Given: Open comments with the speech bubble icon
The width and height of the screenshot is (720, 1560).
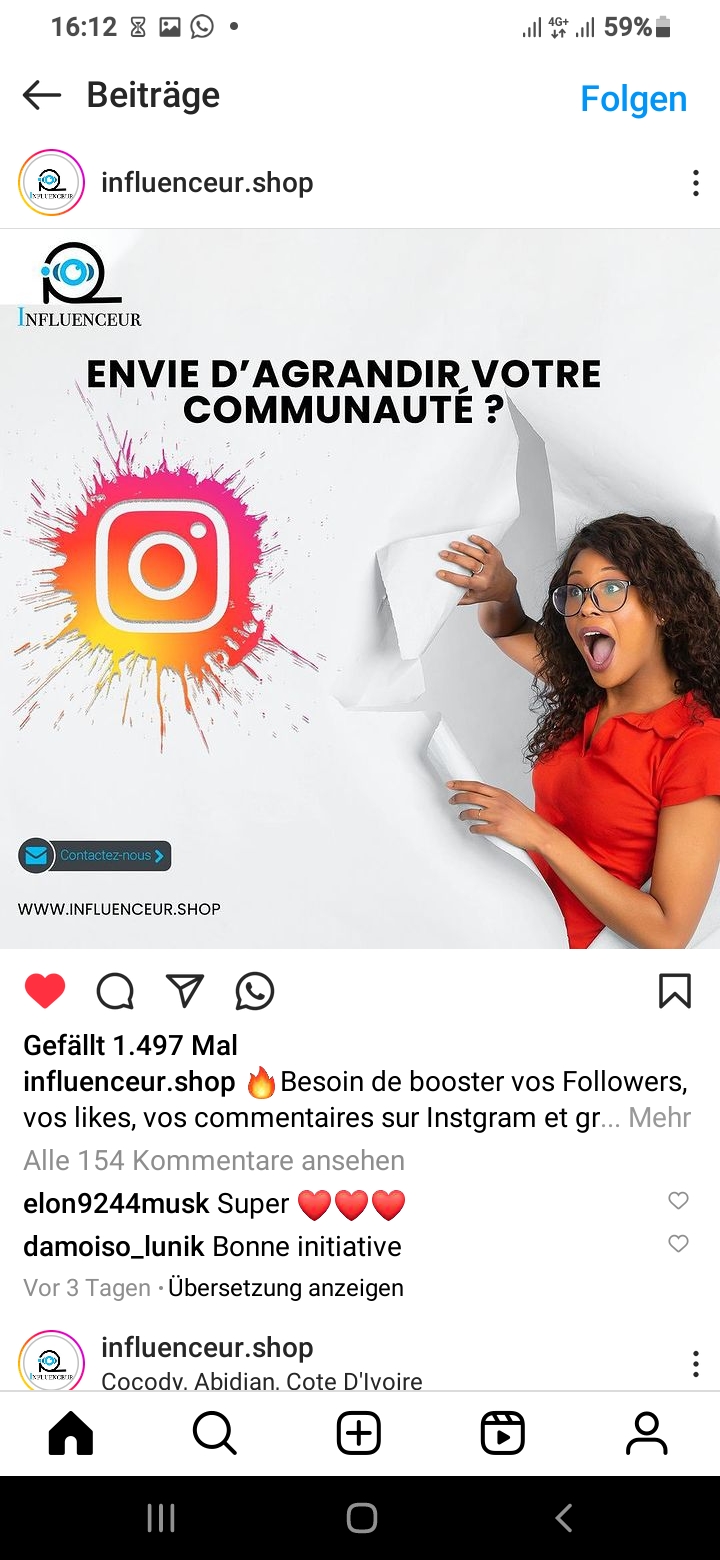Looking at the screenshot, I should (115, 991).
